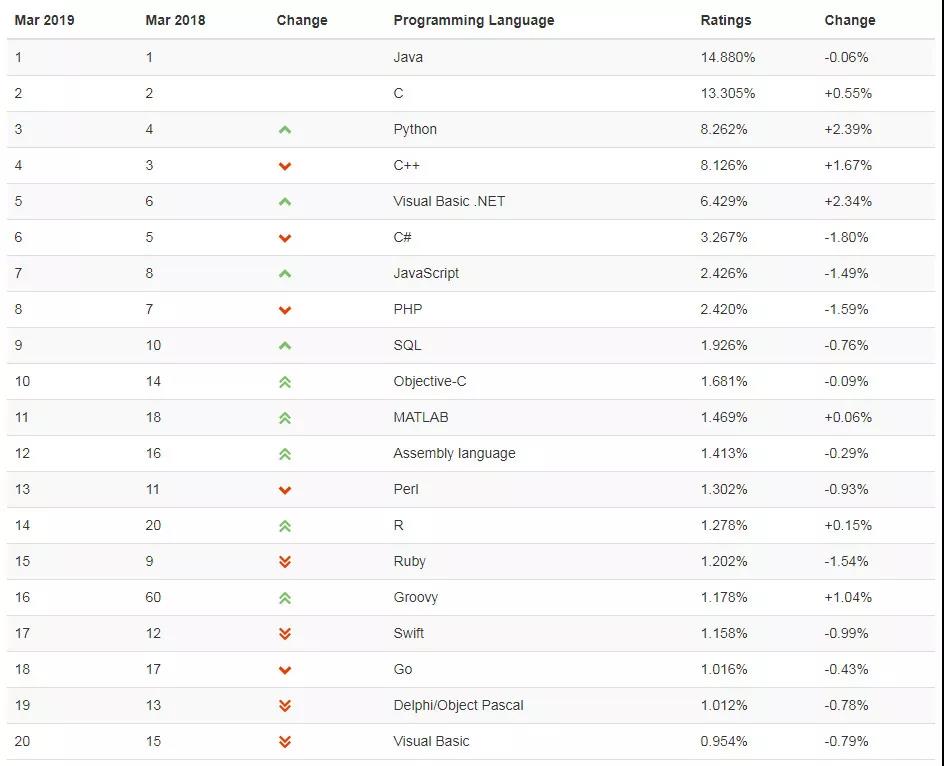Click the Mar 2019 column header

click(x=45, y=20)
